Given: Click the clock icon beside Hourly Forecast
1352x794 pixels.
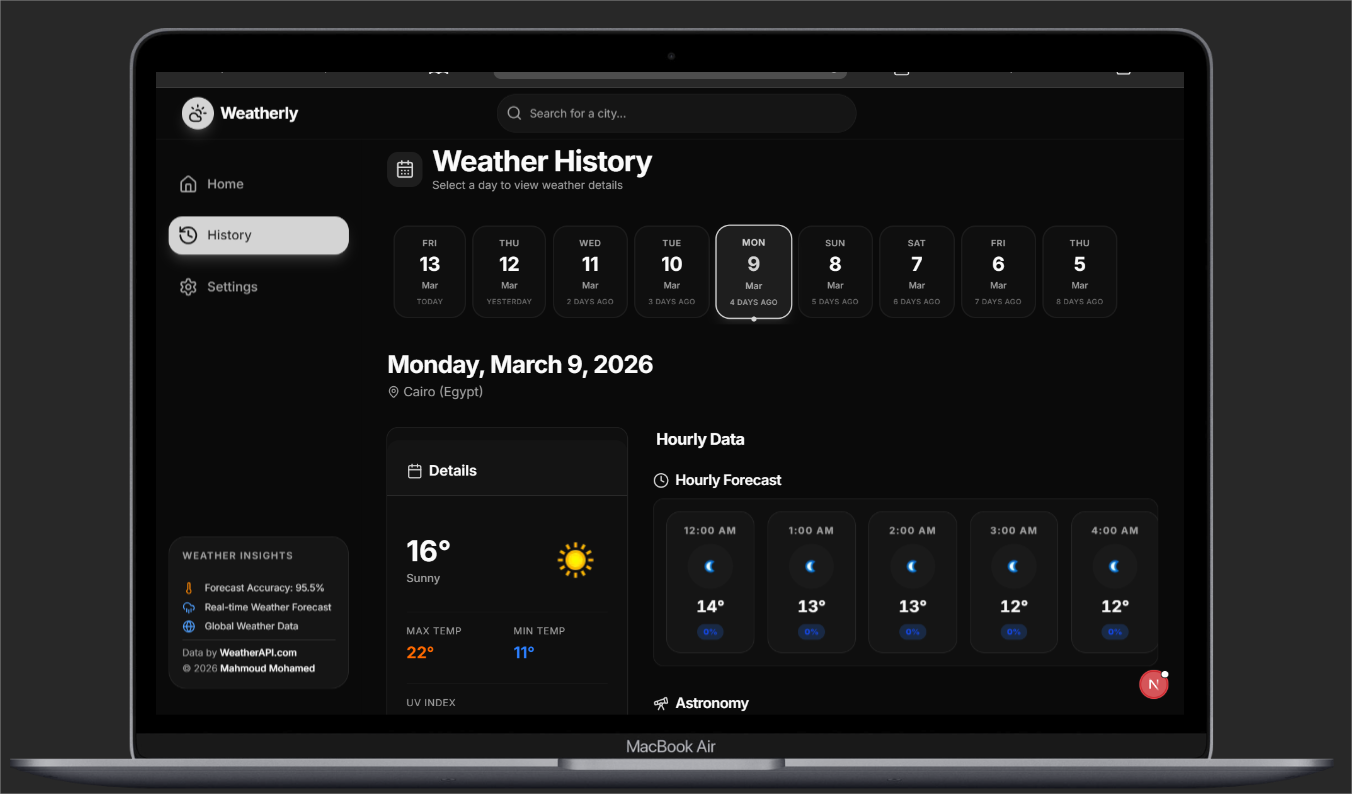Looking at the screenshot, I should (x=661, y=481).
